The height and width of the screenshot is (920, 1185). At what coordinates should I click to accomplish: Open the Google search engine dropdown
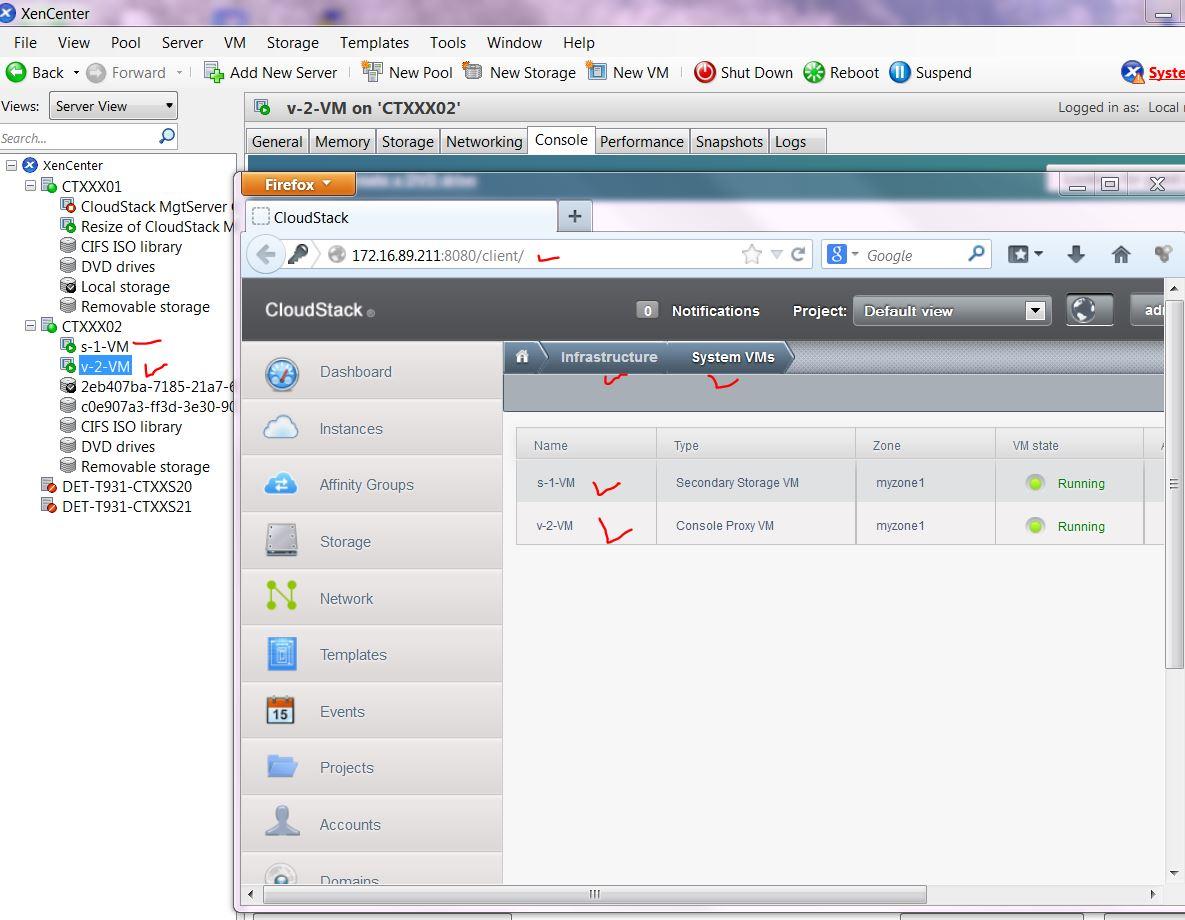click(x=855, y=255)
